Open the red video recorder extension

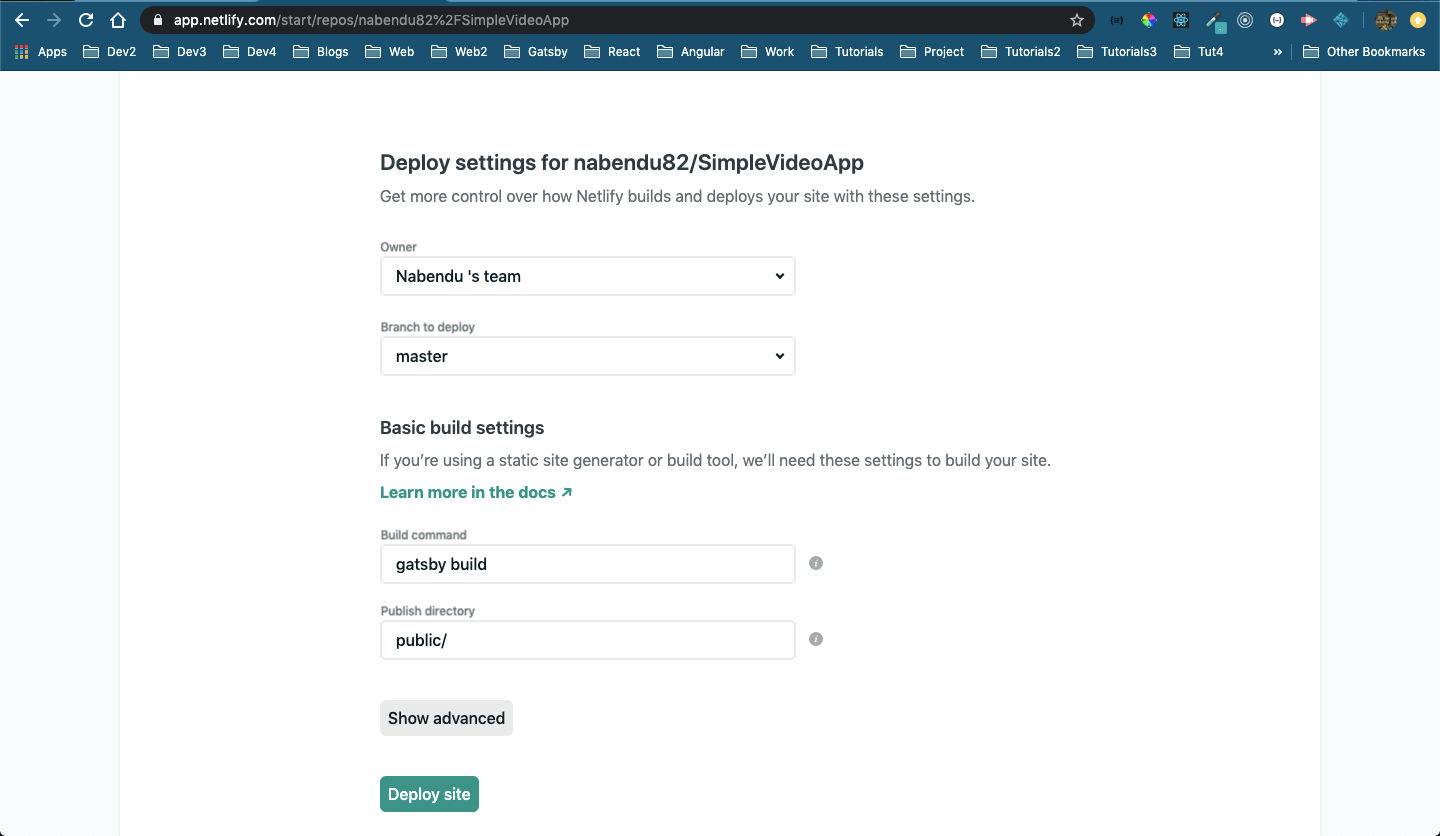pyautogui.click(x=1308, y=20)
